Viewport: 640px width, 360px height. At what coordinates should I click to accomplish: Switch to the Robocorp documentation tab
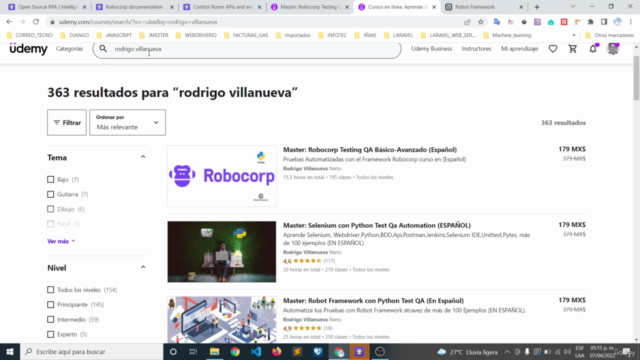tap(134, 7)
